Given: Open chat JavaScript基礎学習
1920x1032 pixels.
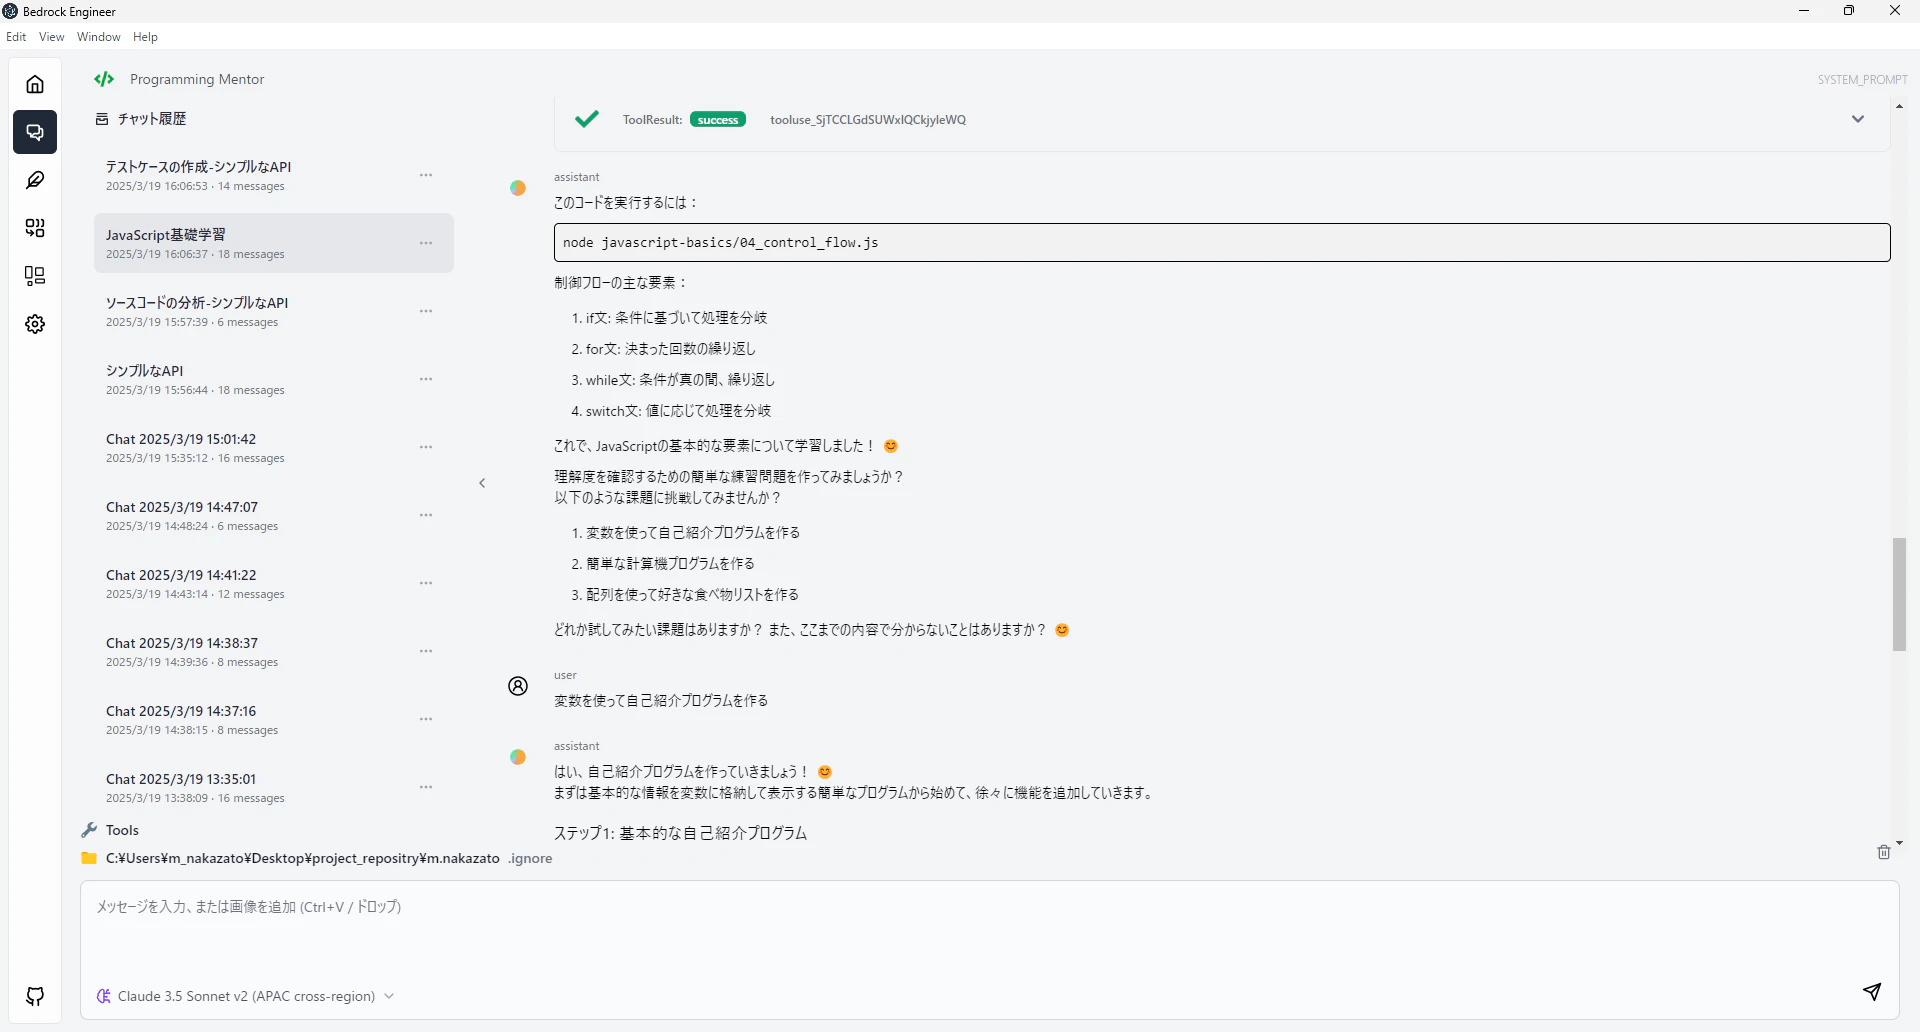Looking at the screenshot, I should [273, 243].
